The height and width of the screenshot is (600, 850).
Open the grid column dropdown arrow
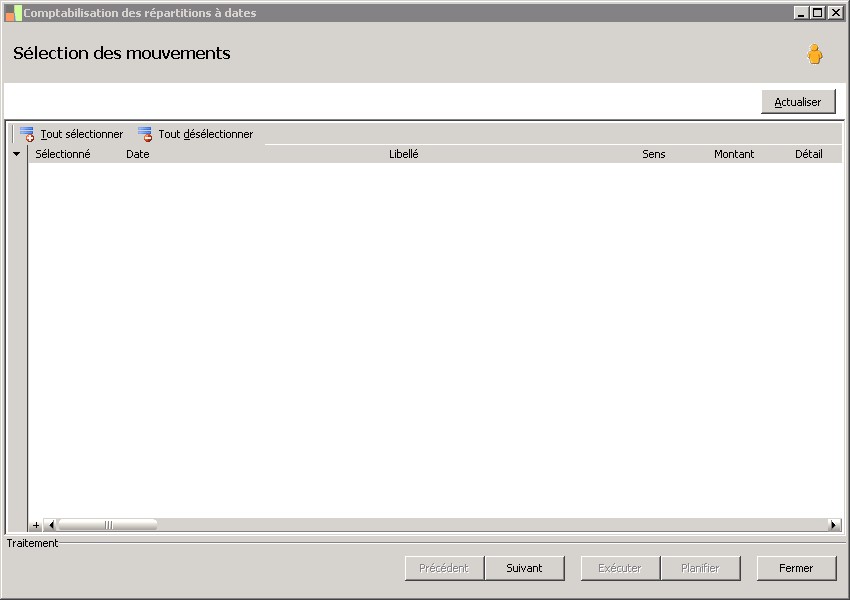(x=16, y=154)
